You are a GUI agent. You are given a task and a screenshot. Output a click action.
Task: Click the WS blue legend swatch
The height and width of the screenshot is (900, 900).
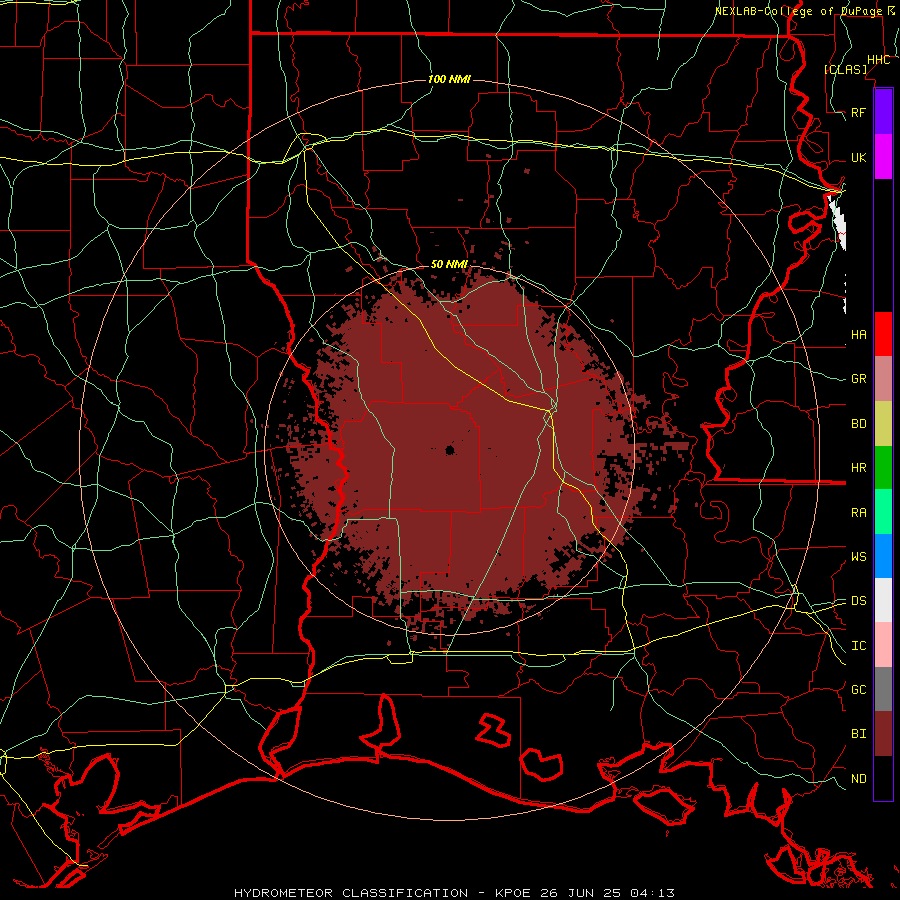click(883, 556)
